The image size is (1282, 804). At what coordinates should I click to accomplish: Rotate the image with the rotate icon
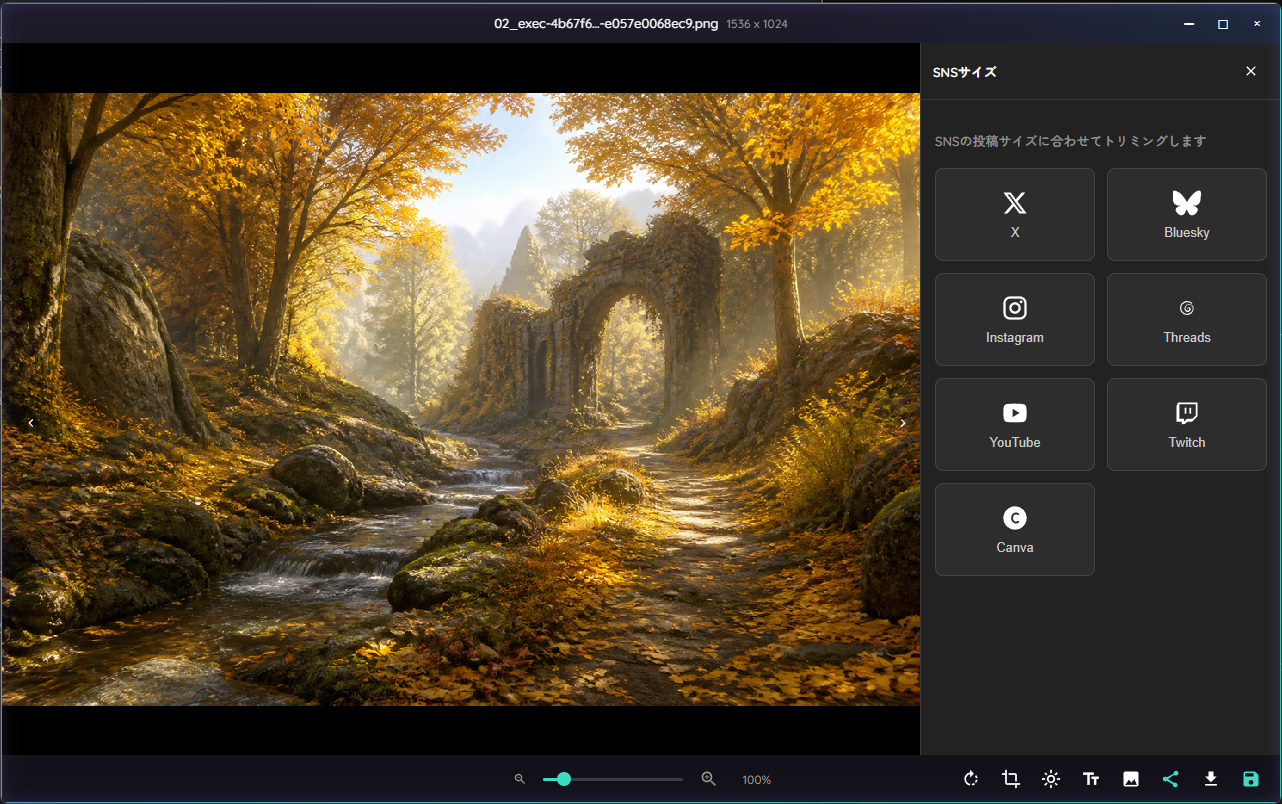(x=971, y=779)
